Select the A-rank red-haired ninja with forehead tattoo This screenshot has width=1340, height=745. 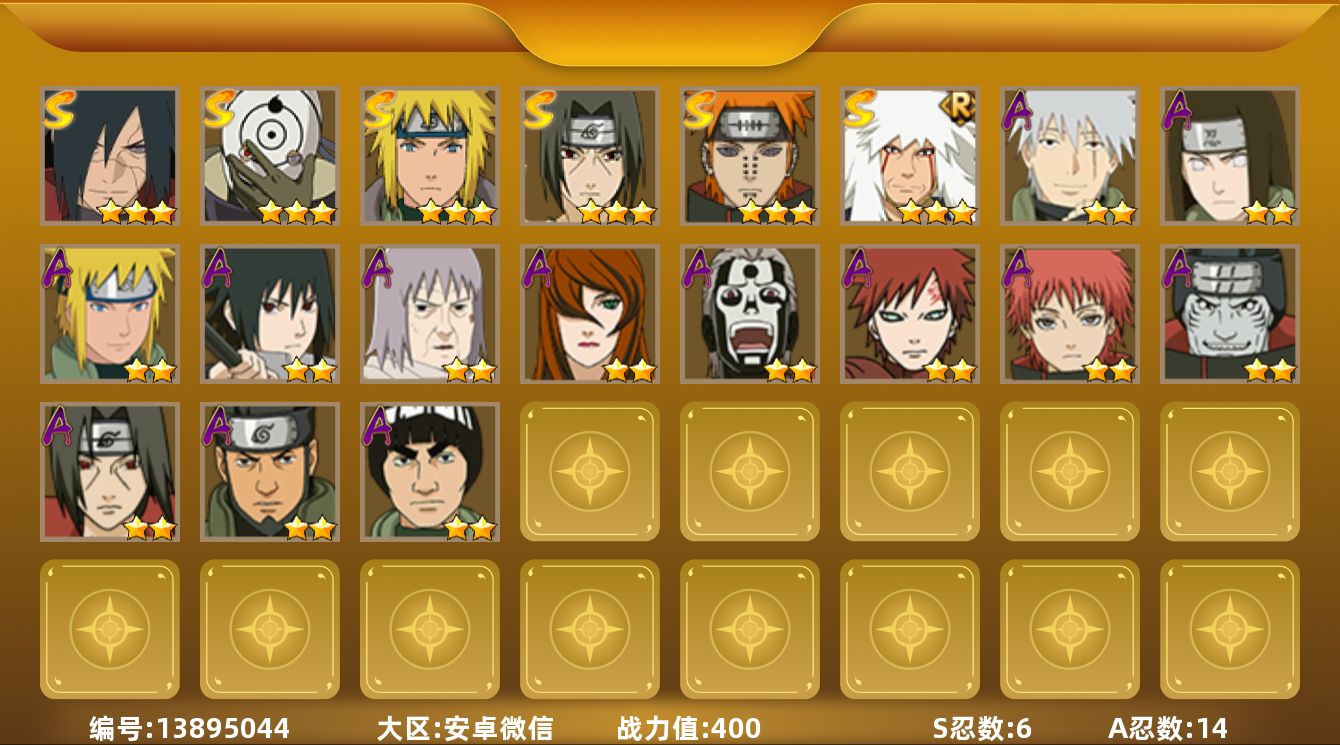coord(910,314)
